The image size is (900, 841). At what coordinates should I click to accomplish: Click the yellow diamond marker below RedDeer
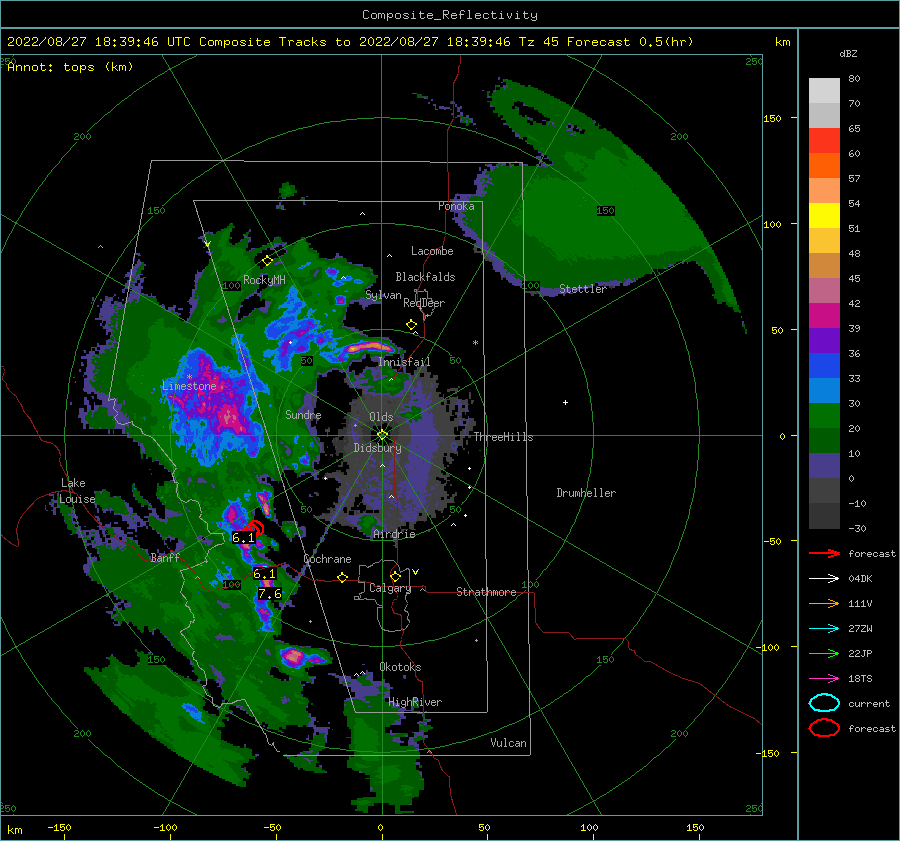tap(411, 325)
